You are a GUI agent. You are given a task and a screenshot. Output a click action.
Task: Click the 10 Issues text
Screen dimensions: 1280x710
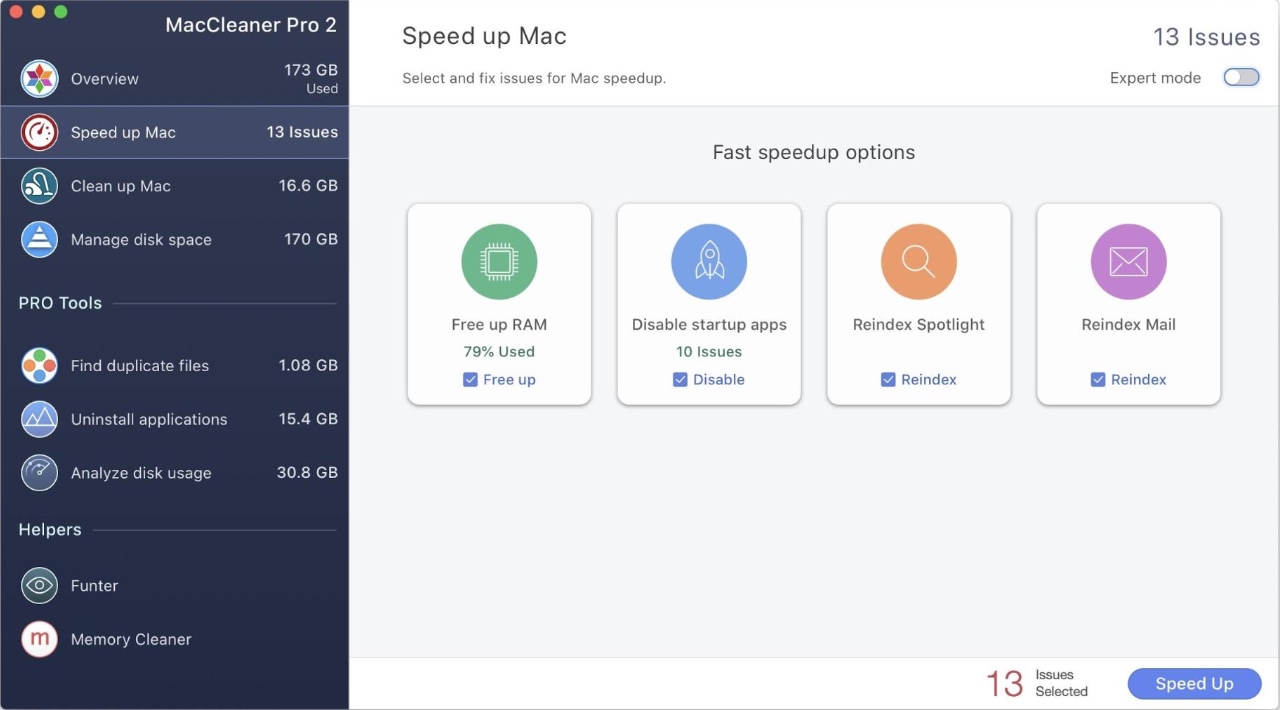(x=709, y=352)
